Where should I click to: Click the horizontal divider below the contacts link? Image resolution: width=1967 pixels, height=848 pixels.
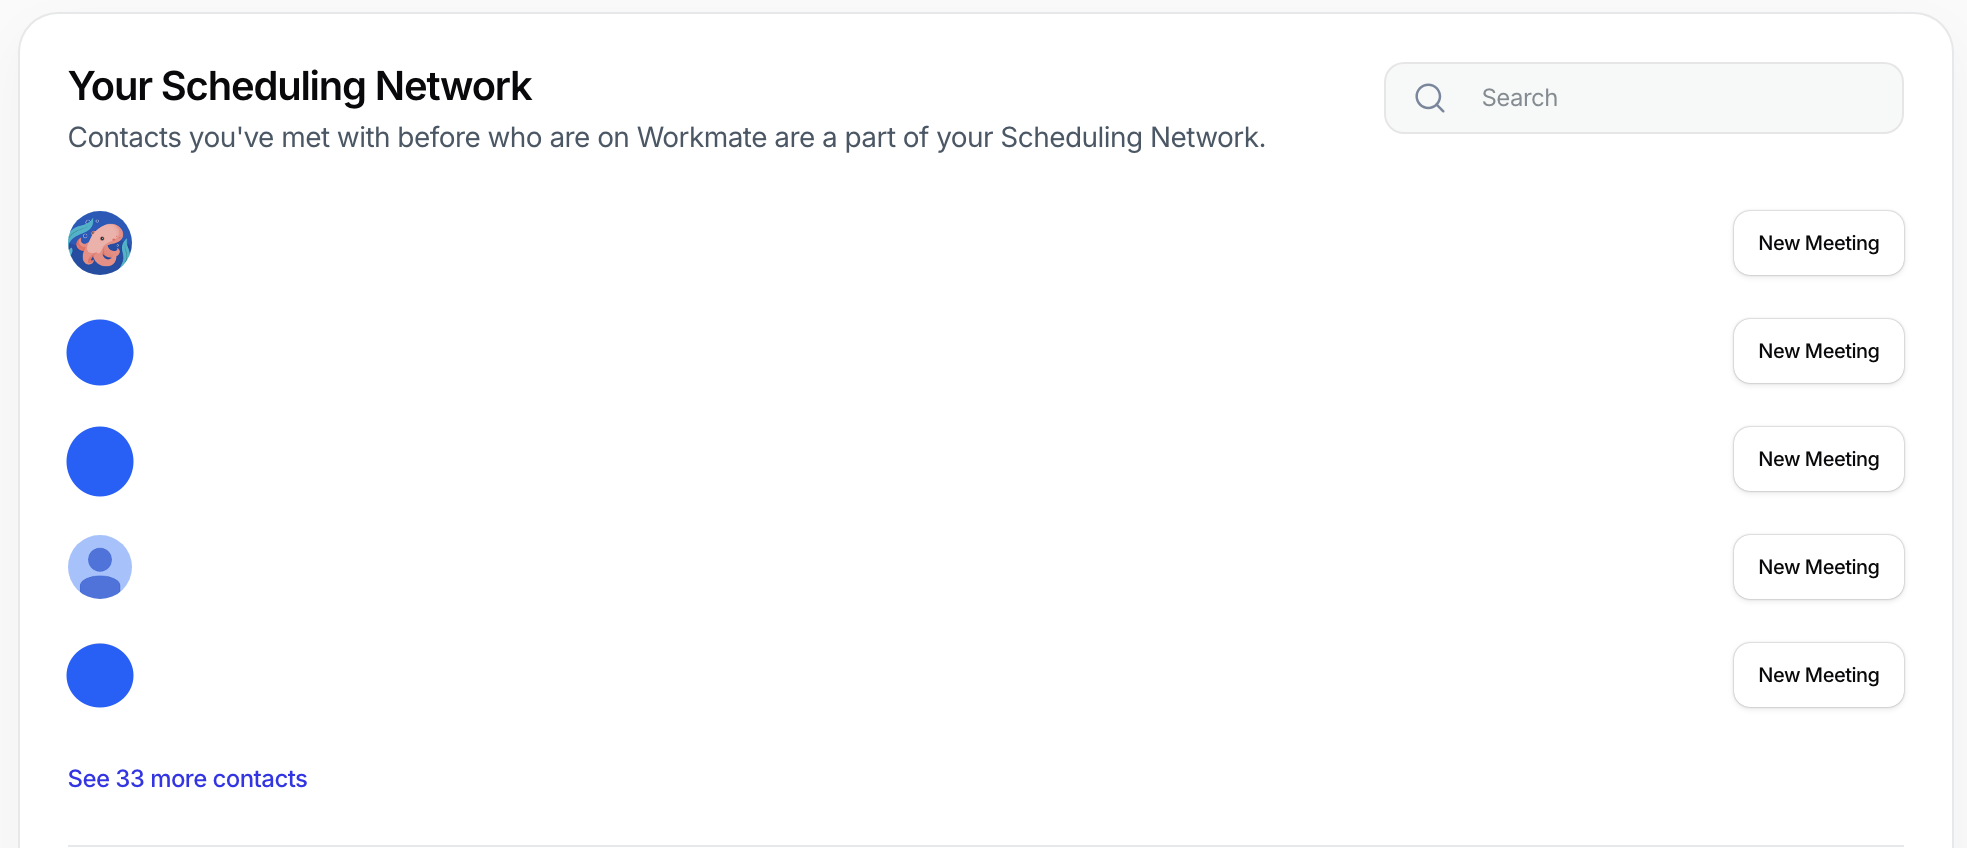[x=985, y=845]
